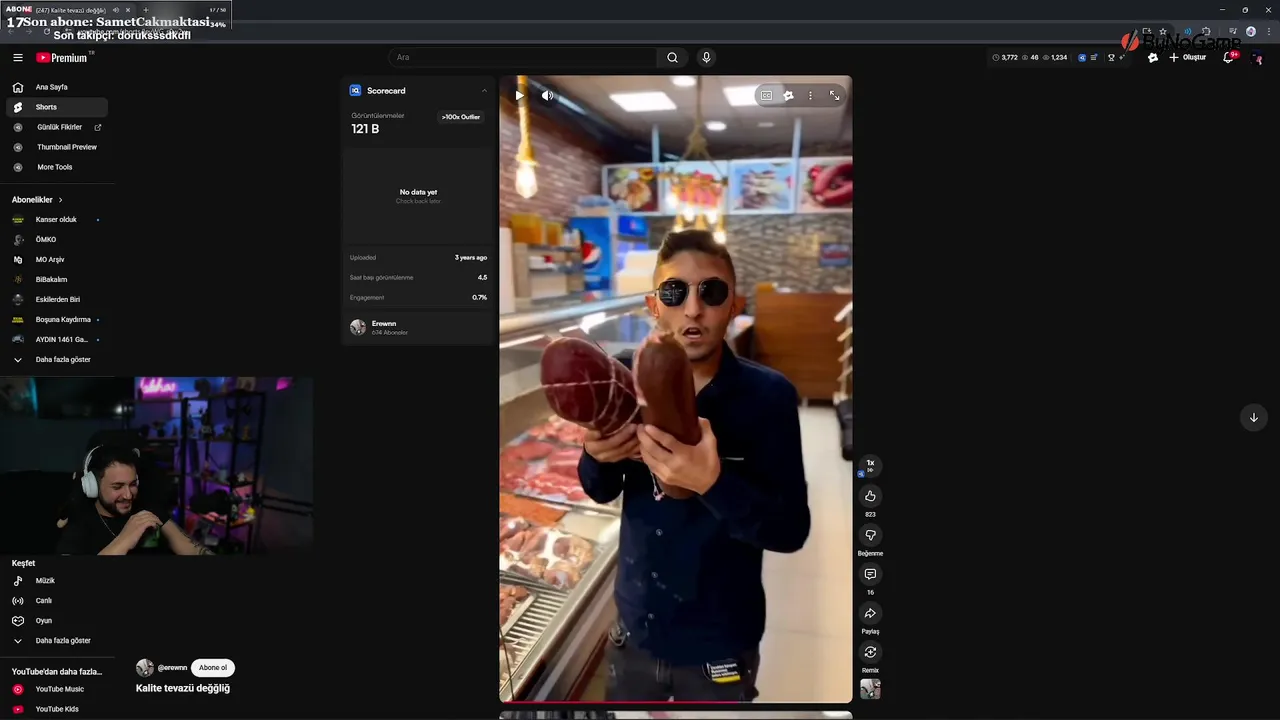
Task: Dislike the Short (Beğenme)
Action: click(870, 535)
